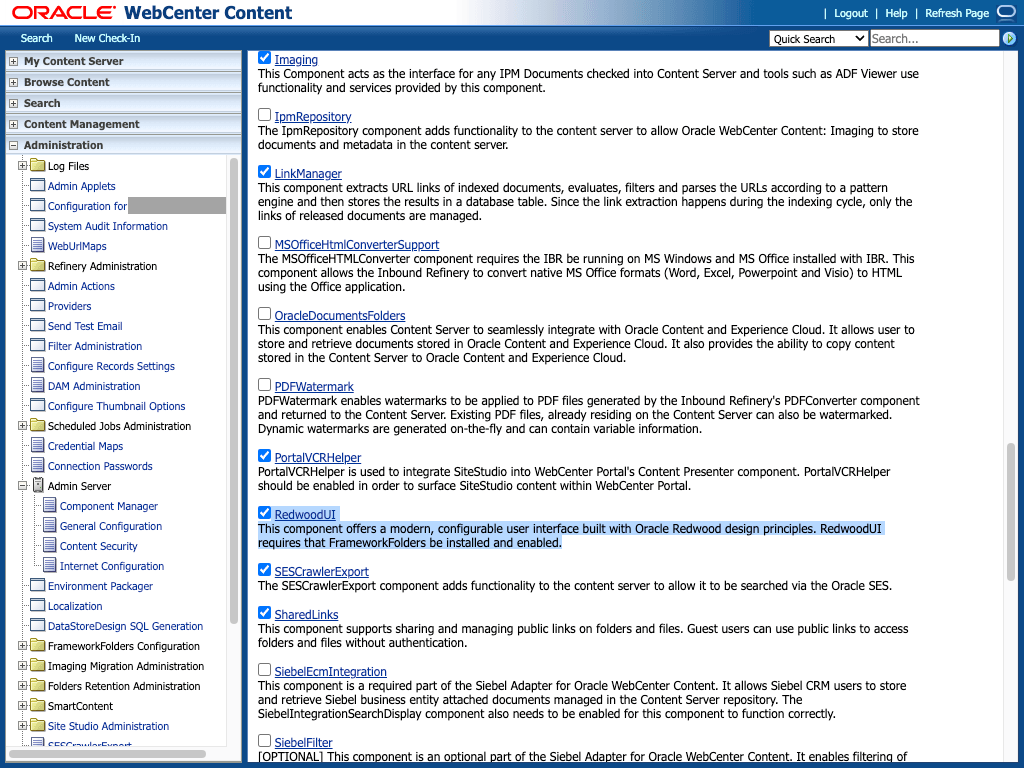Screen dimensions: 1024x768
Task: Uncheck the SharedLinks checkbox
Action: (264, 613)
